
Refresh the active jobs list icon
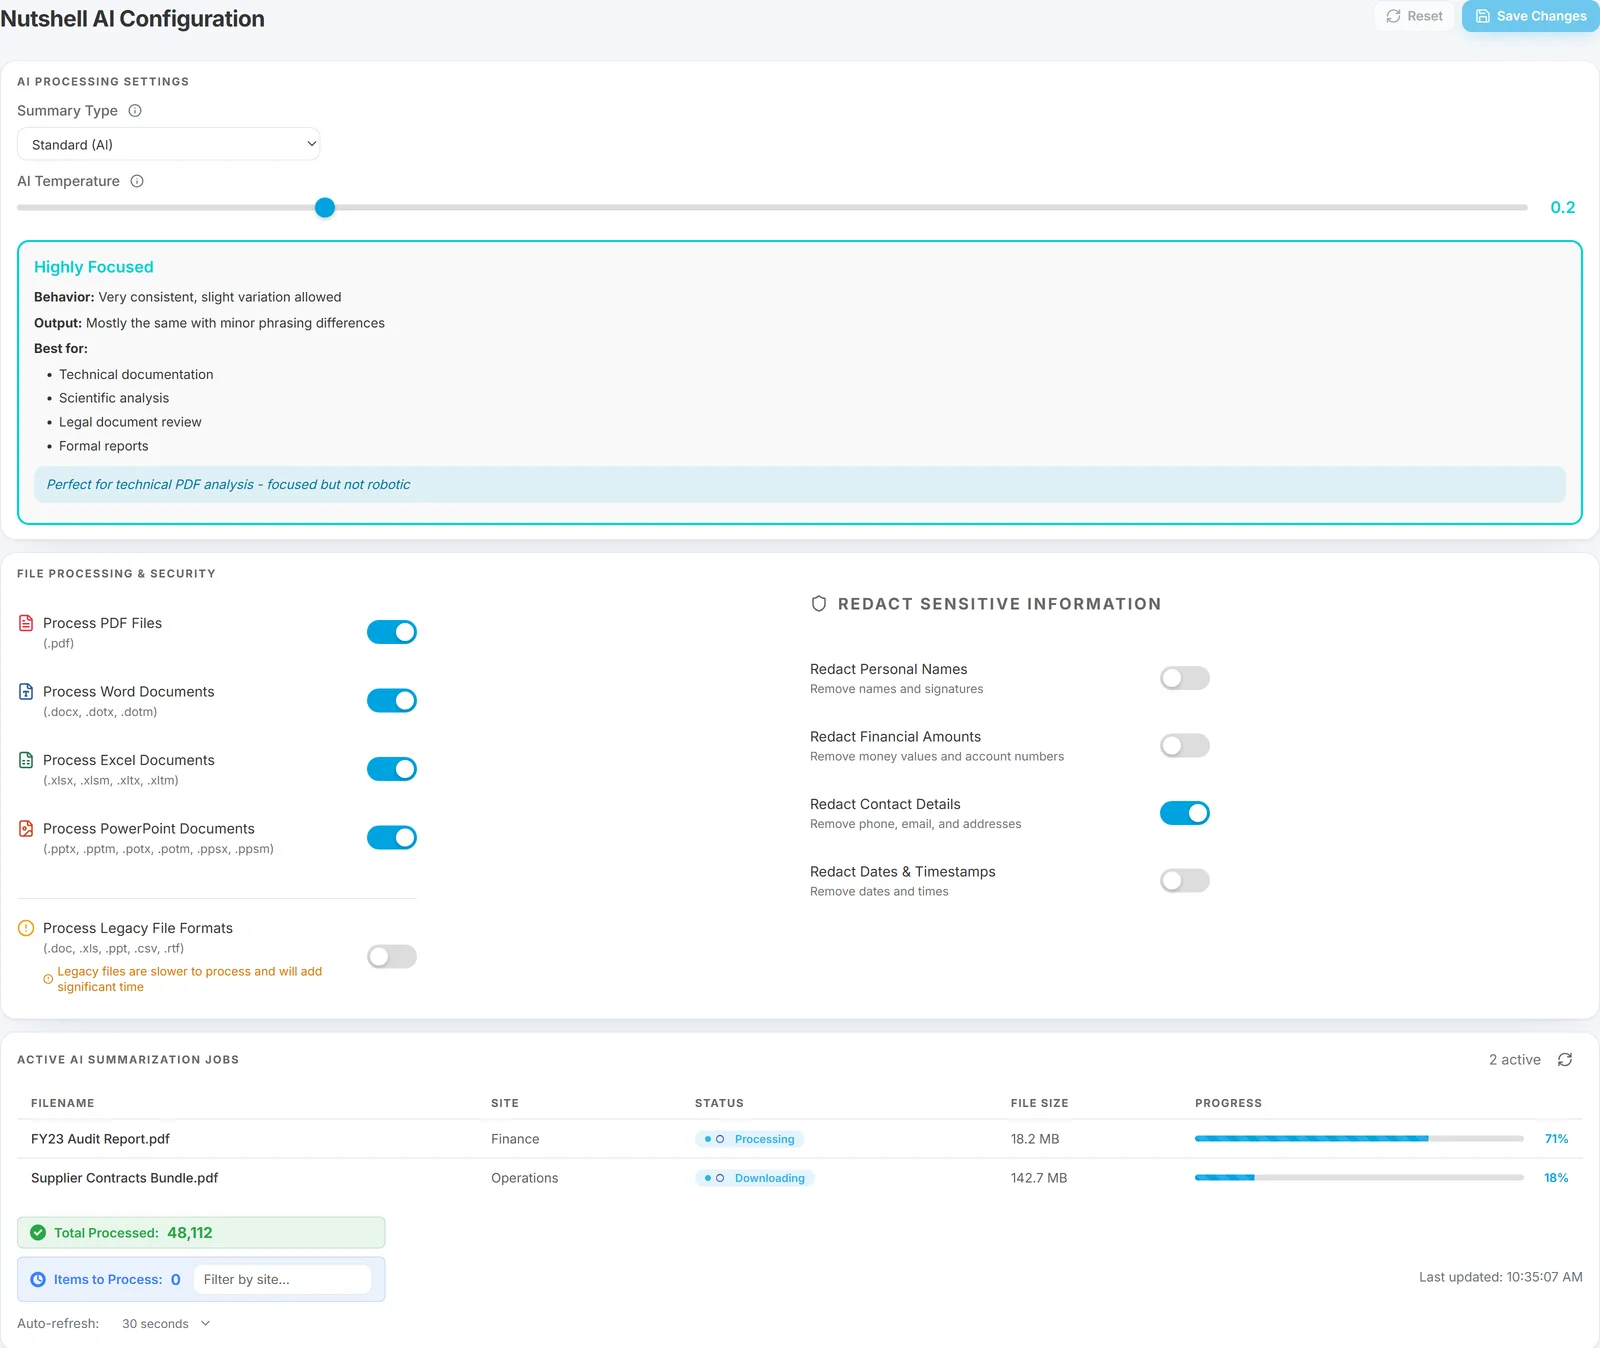click(x=1565, y=1060)
